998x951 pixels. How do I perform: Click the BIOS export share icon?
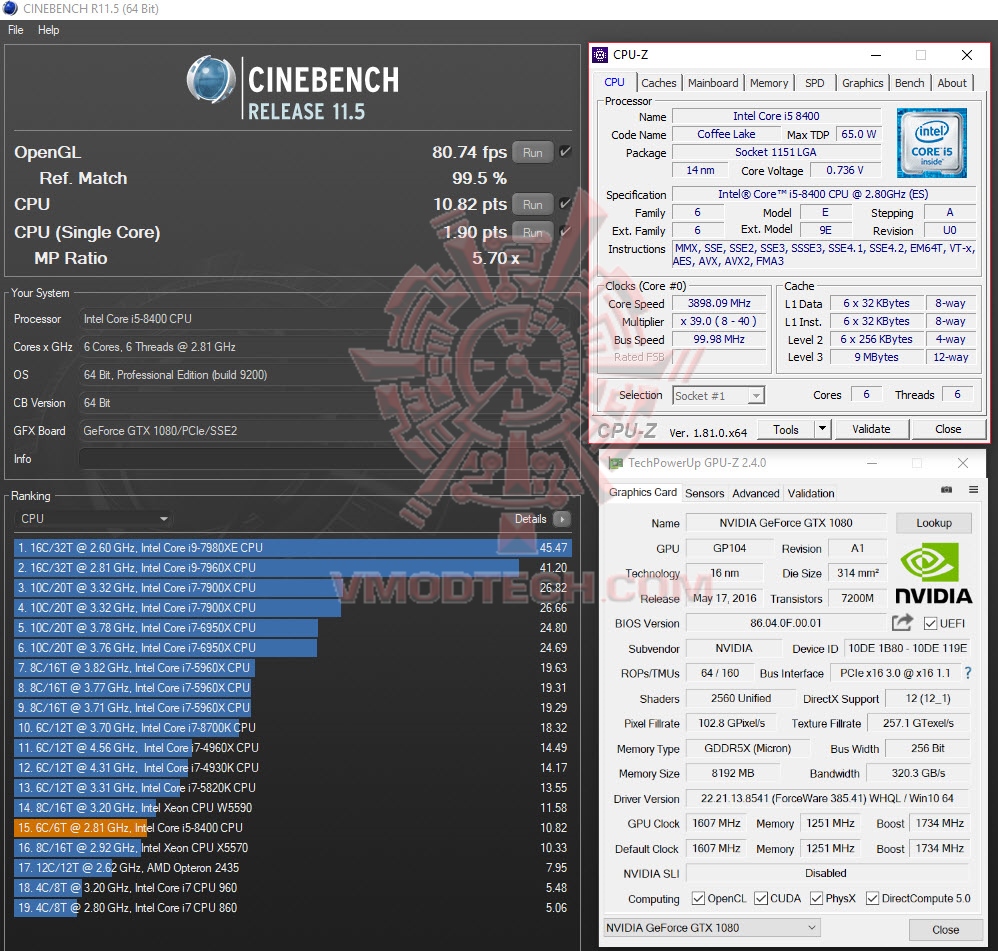pyautogui.click(x=902, y=623)
